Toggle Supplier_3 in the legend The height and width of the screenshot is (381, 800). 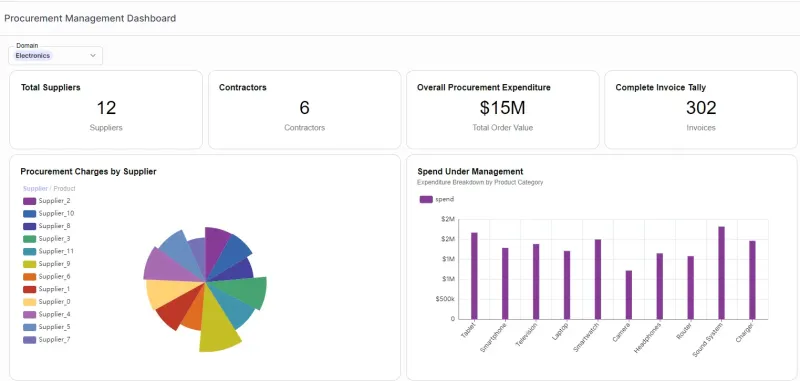pos(46,239)
